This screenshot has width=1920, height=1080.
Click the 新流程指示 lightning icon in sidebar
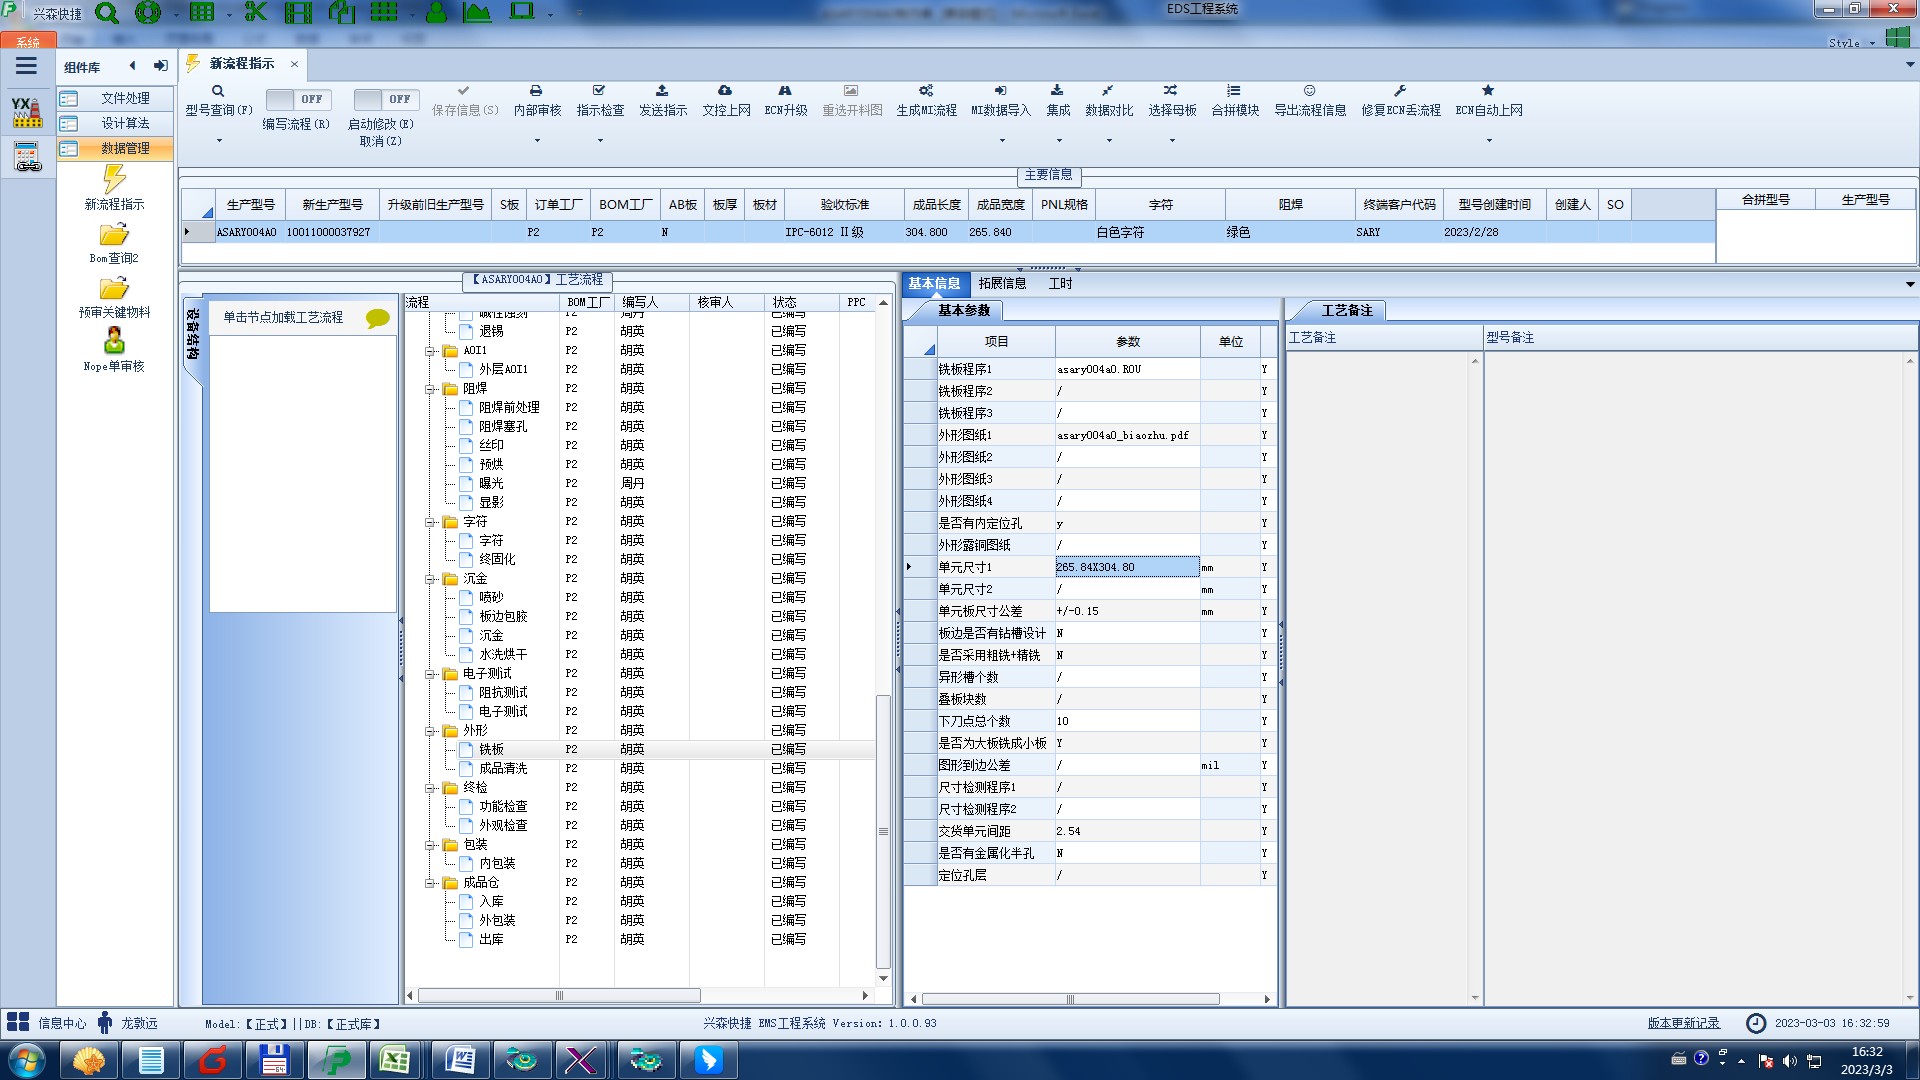pyautogui.click(x=114, y=179)
